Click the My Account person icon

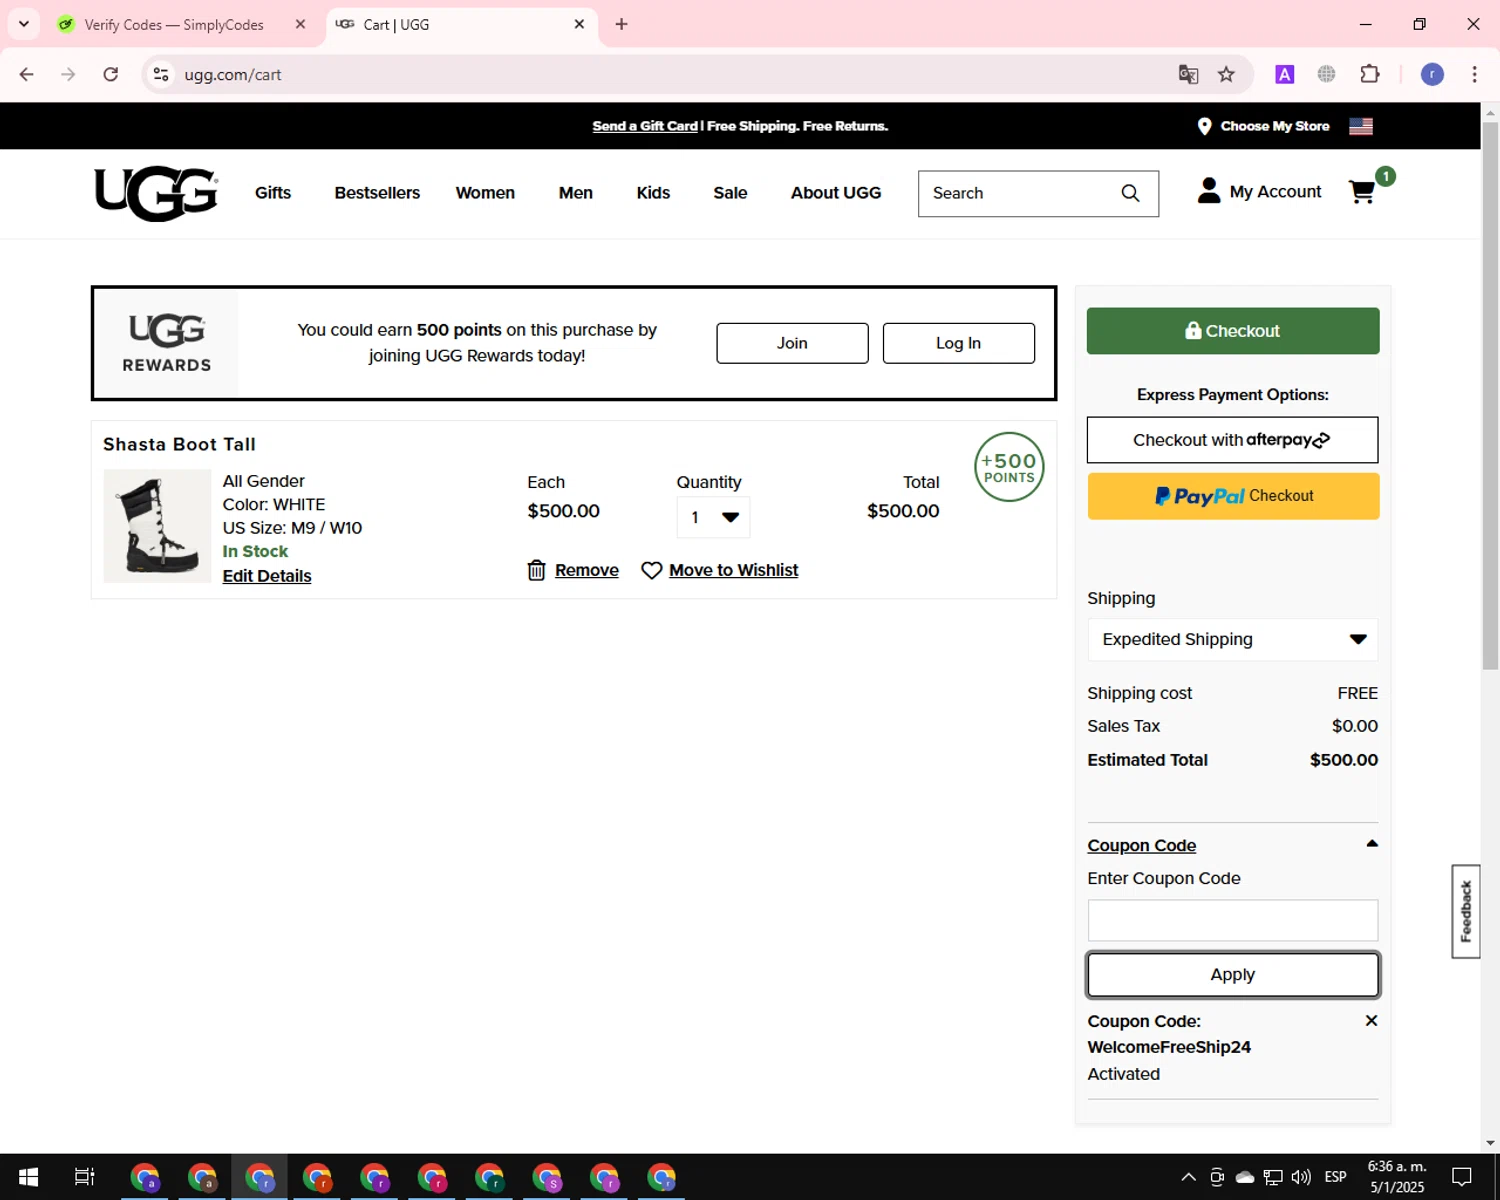(1209, 191)
